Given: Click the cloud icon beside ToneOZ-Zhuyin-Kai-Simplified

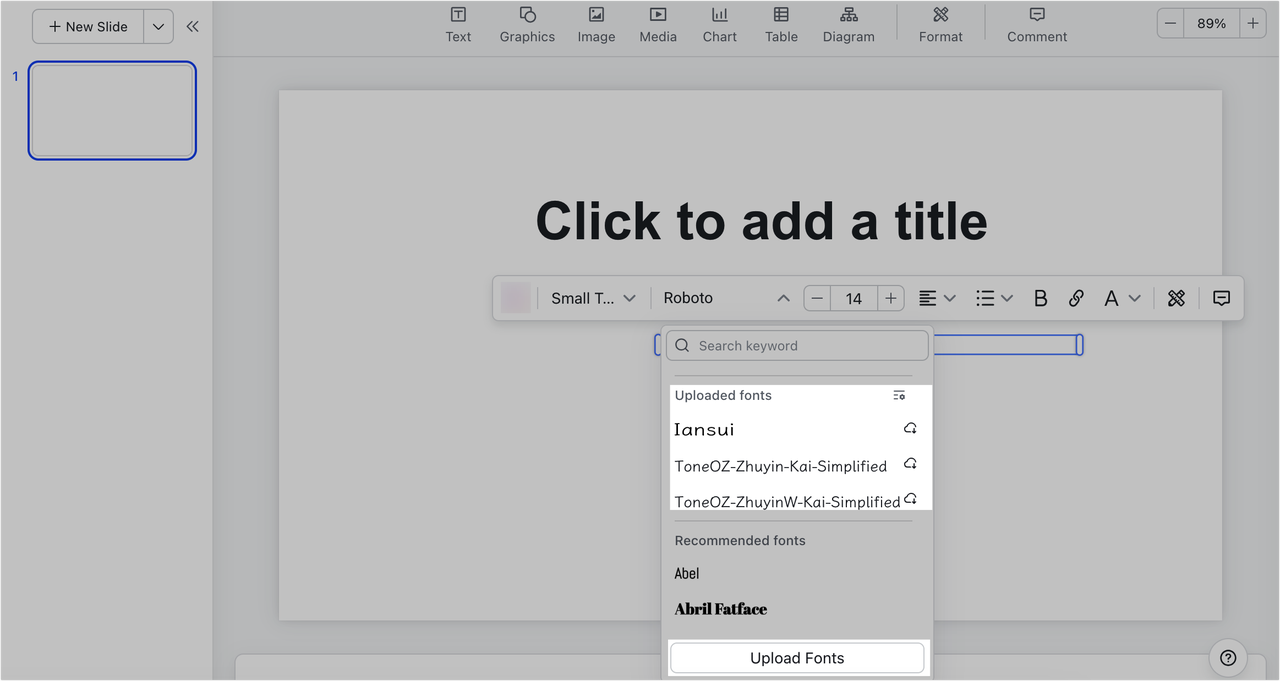Looking at the screenshot, I should click(x=910, y=464).
